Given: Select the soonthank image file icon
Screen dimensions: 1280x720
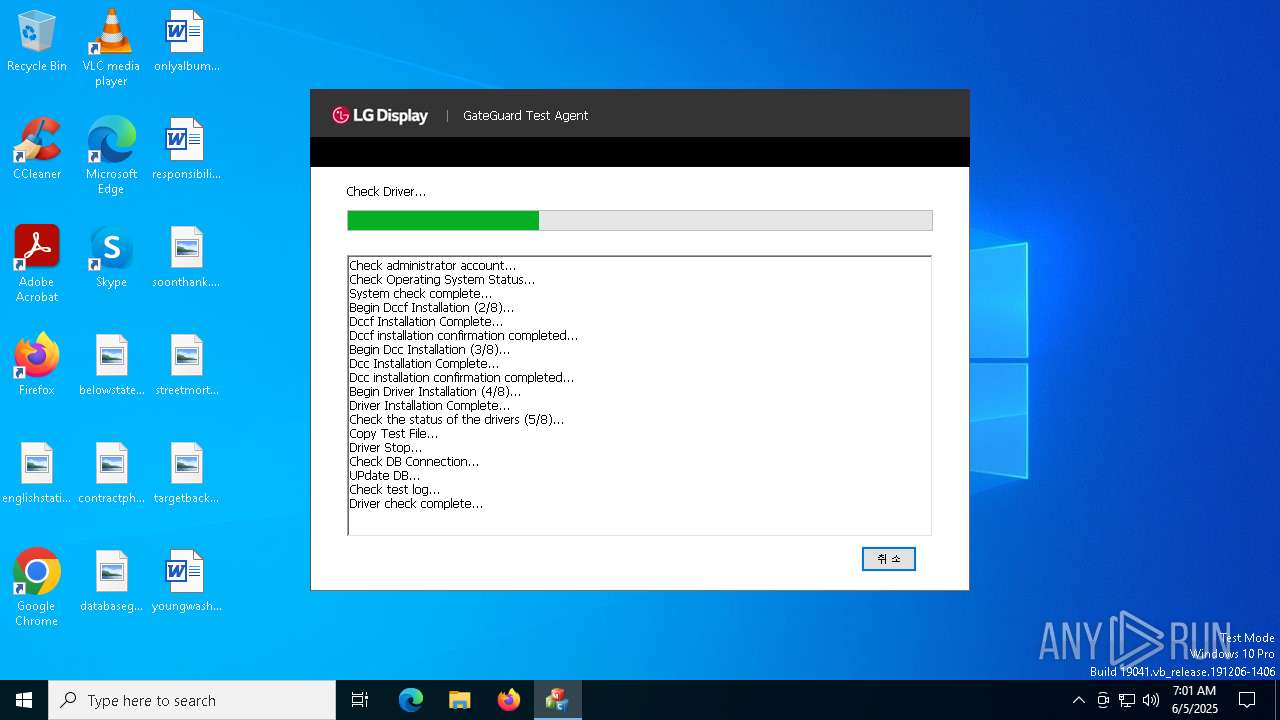Looking at the screenshot, I should pyautogui.click(x=186, y=258).
